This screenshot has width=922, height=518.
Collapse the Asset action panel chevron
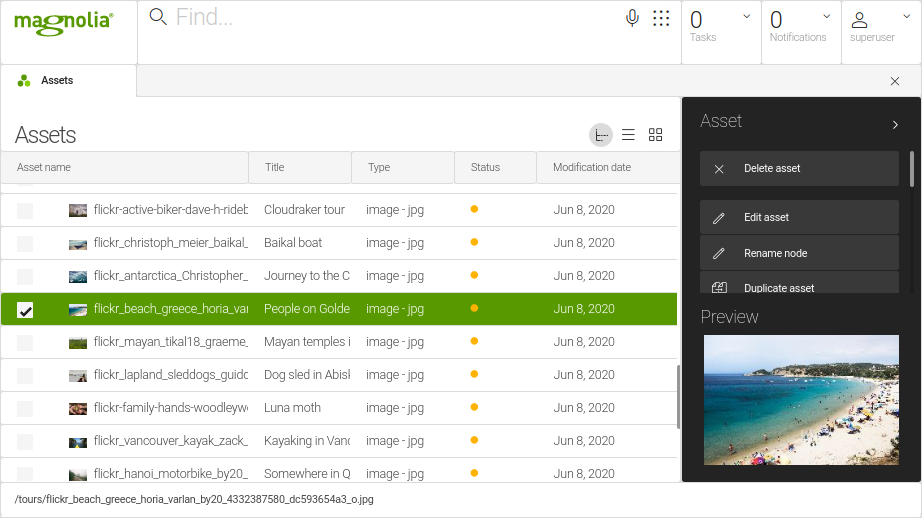pyautogui.click(x=895, y=125)
